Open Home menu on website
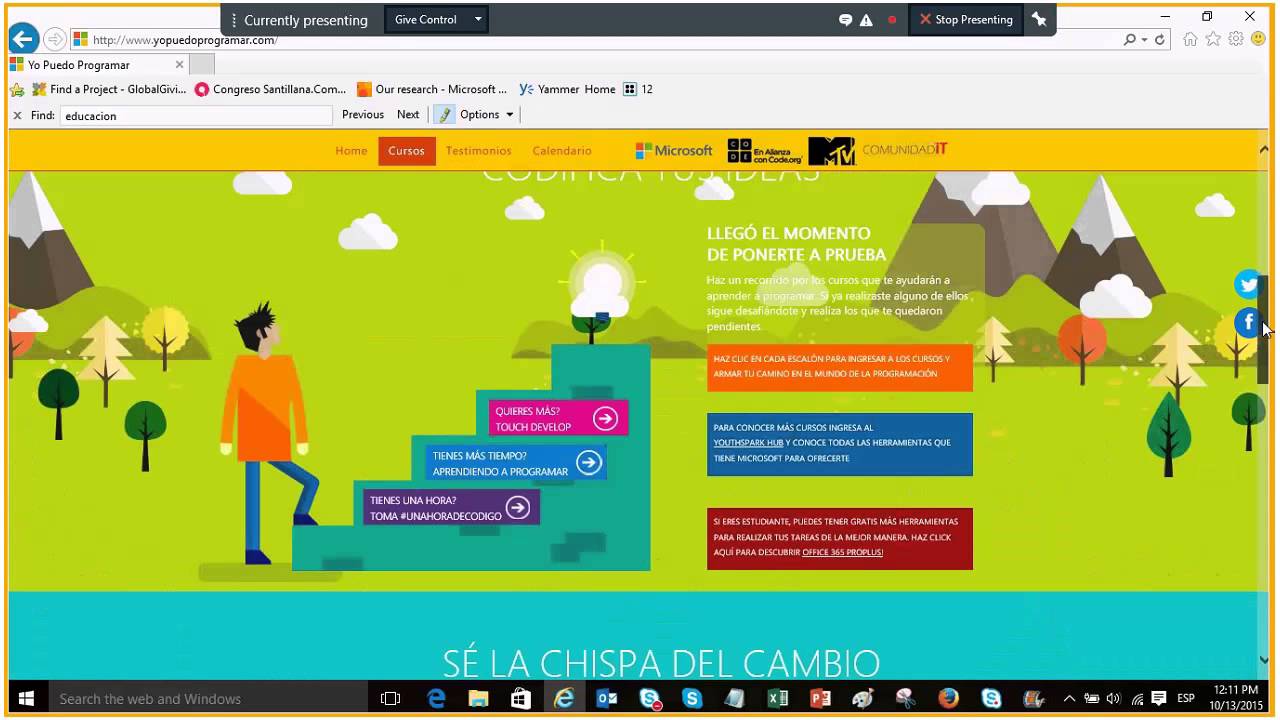Viewport: 1280px width, 720px height. (x=351, y=151)
